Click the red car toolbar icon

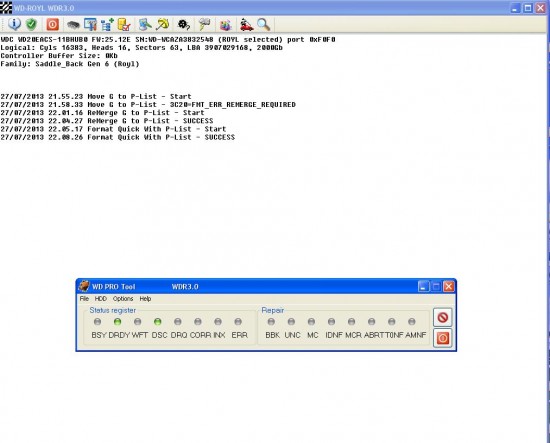(247, 25)
